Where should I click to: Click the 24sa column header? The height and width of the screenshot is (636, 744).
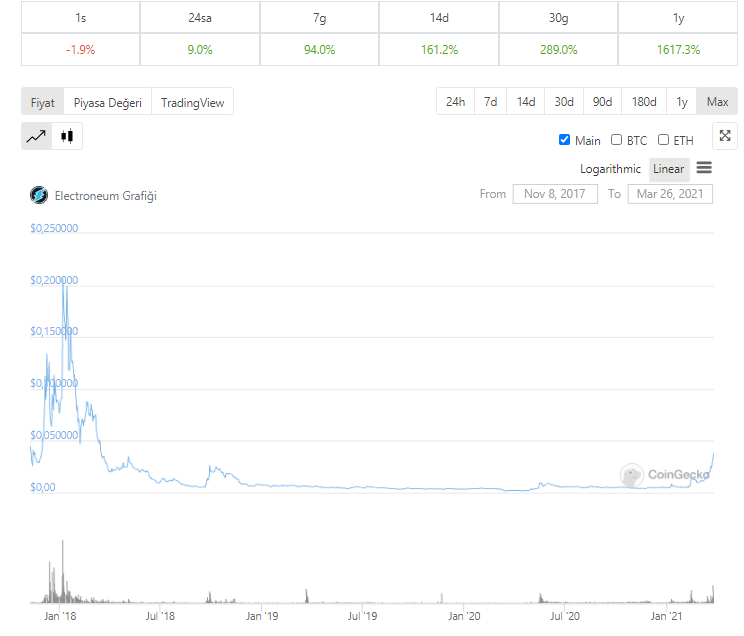tap(200, 18)
